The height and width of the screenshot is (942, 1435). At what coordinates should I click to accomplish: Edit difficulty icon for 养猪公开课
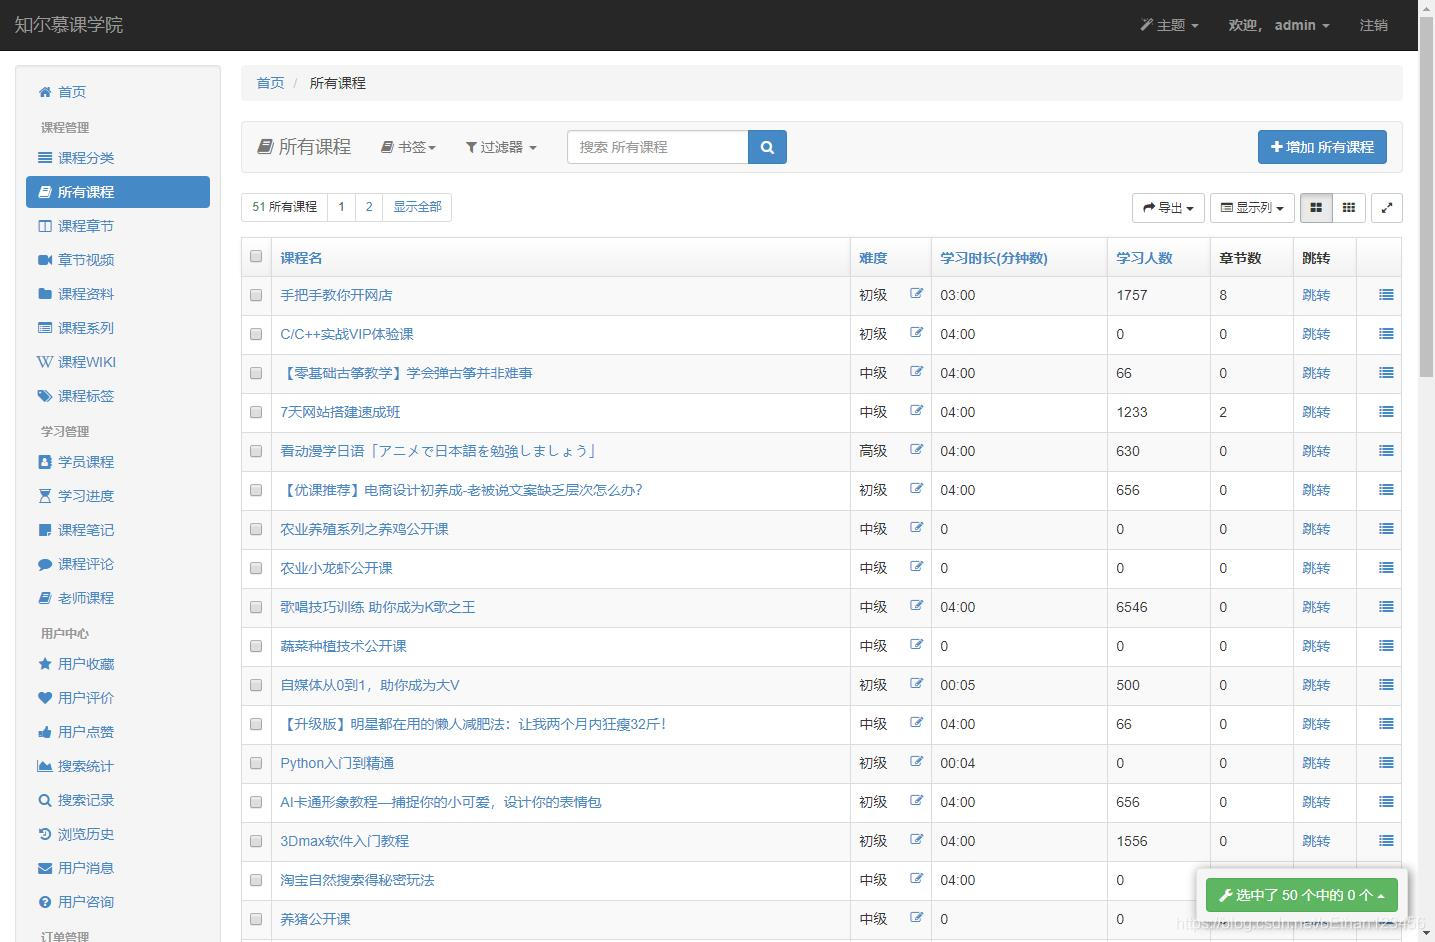coord(916,918)
